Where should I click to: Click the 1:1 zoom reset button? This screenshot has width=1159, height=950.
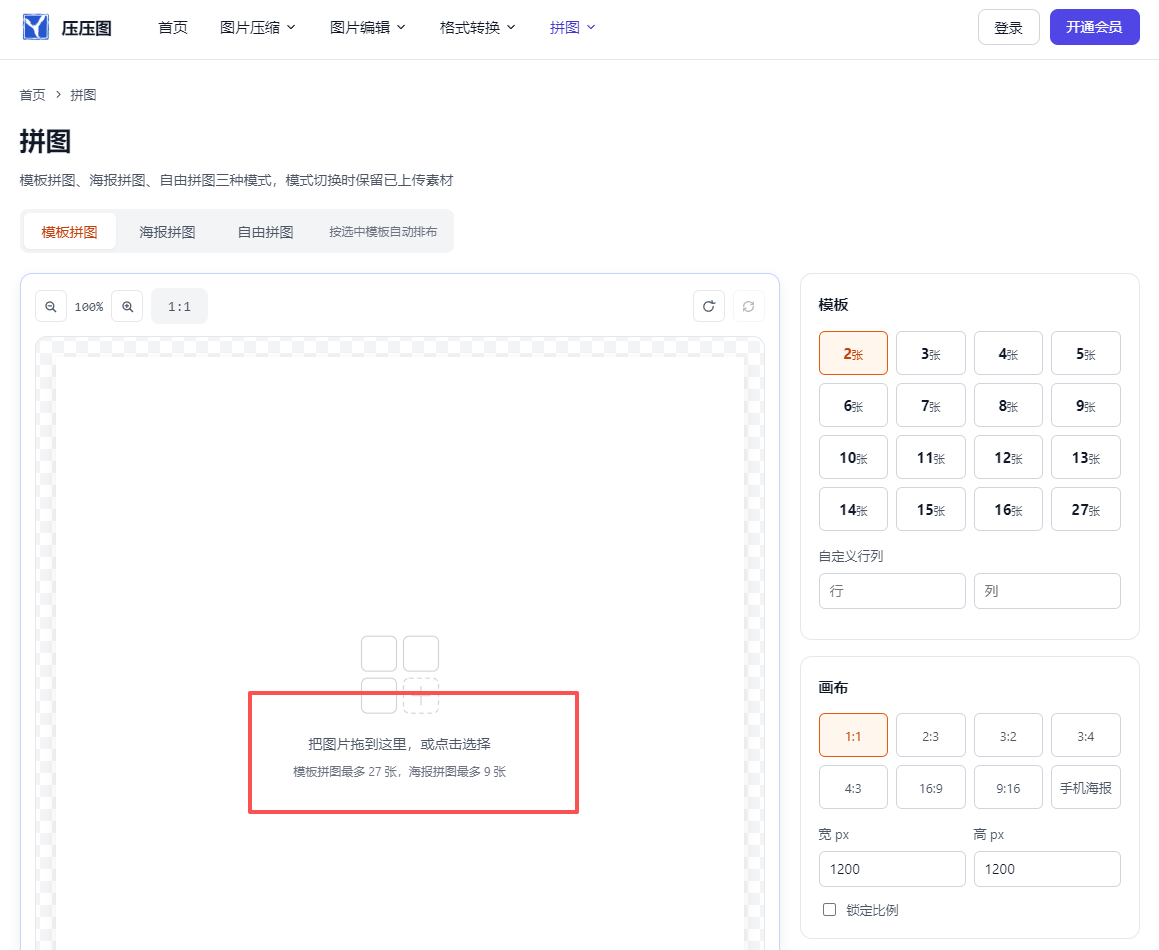pyautogui.click(x=180, y=306)
